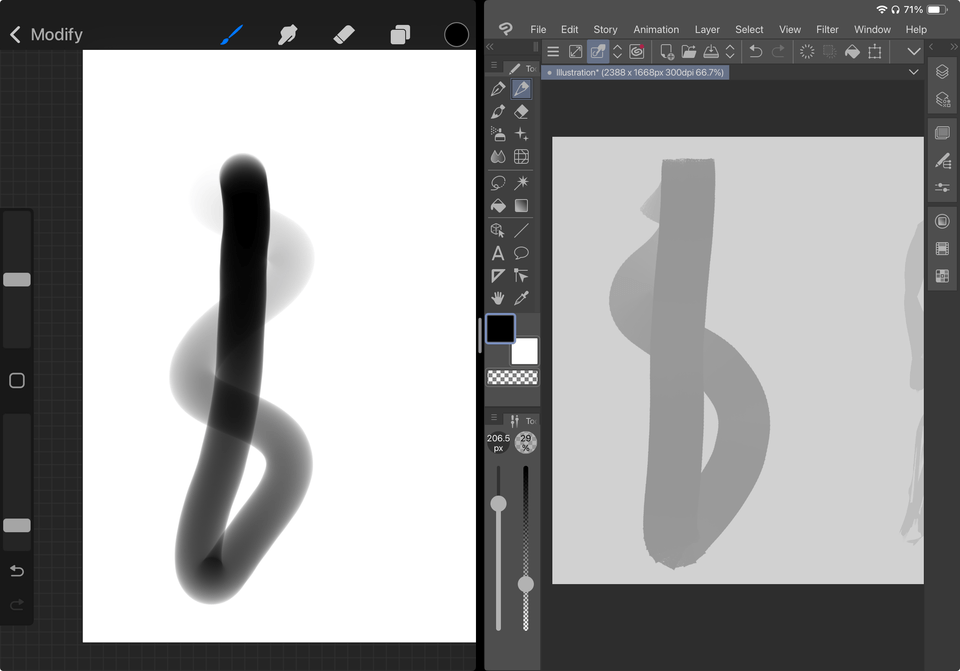960x671 pixels.
Task: Open the Auto Select (magic wand) tool
Action: (521, 182)
